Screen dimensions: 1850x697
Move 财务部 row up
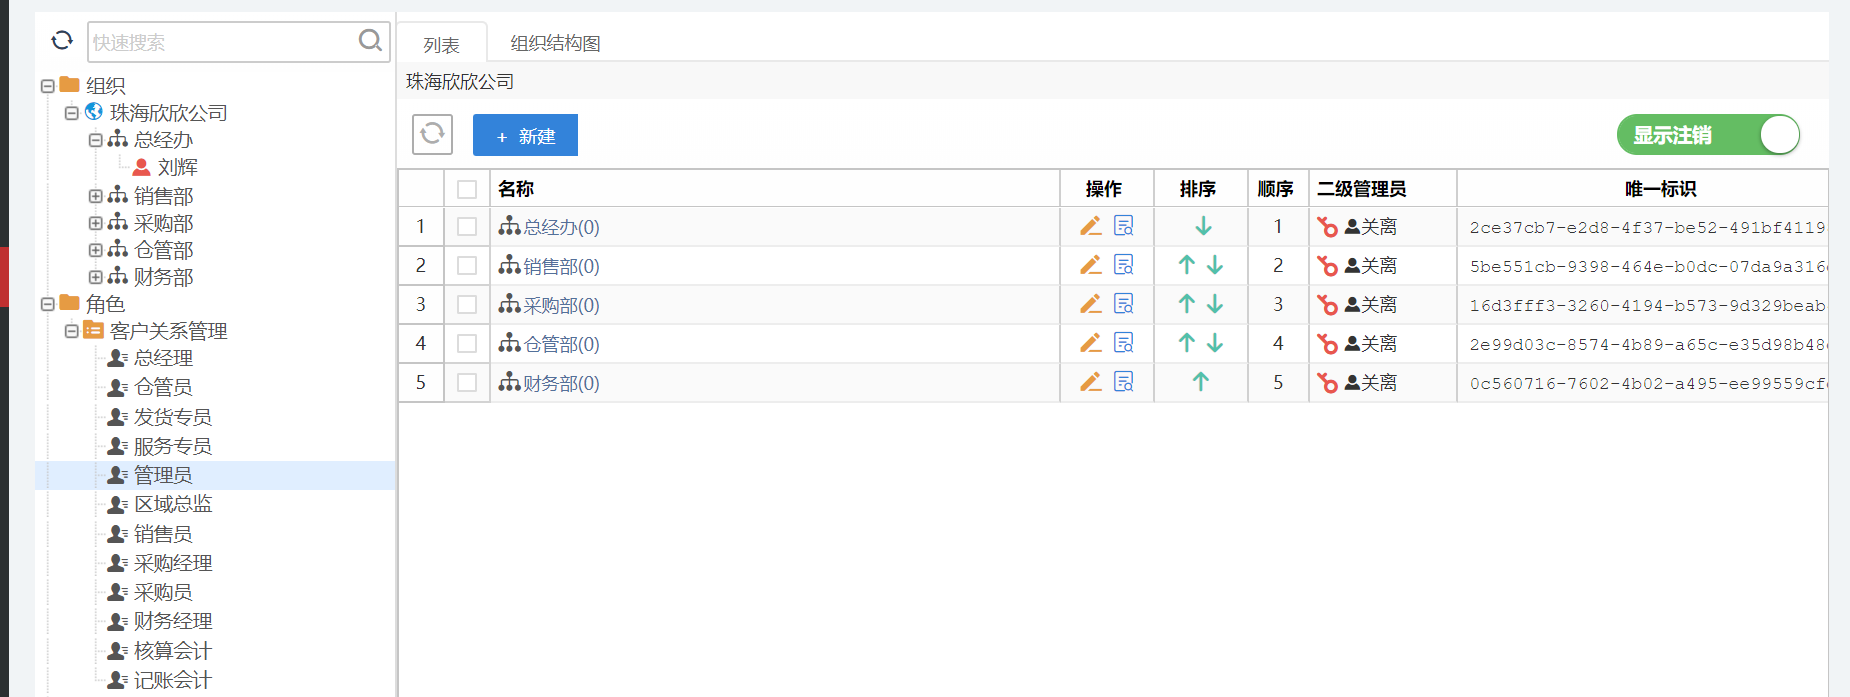(x=1201, y=382)
